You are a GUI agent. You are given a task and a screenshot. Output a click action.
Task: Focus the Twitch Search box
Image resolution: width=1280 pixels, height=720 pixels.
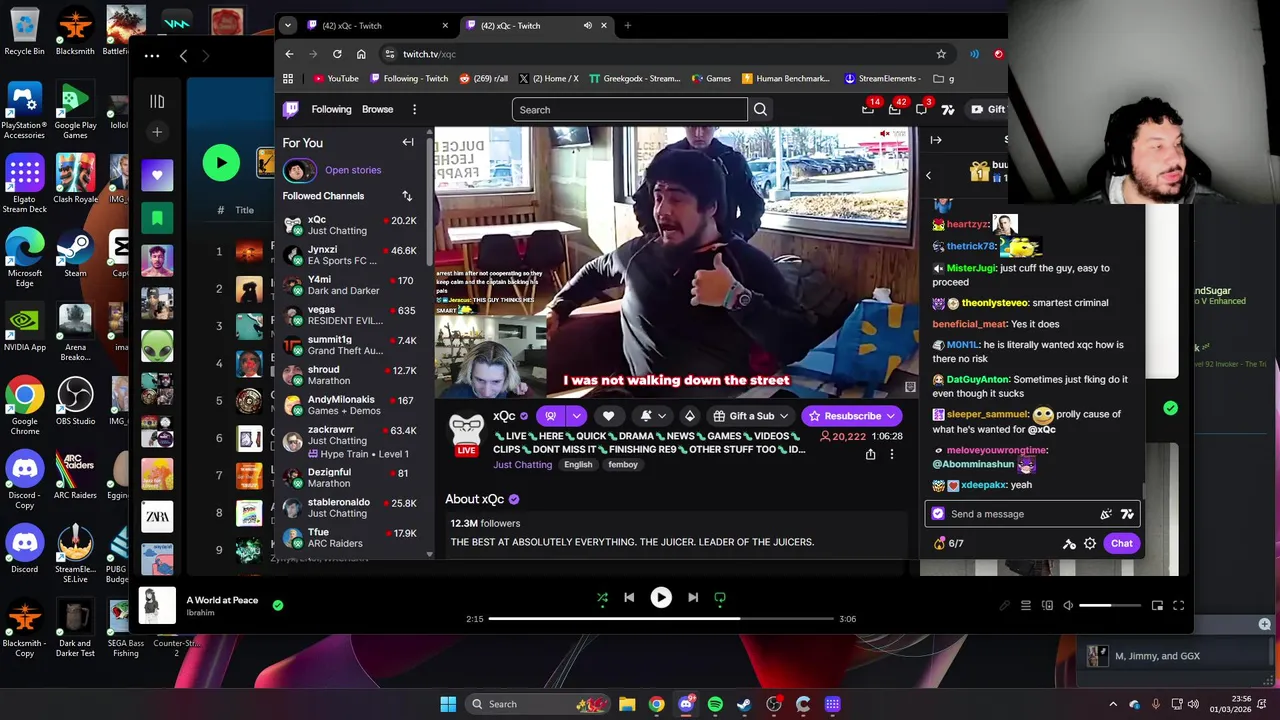pyautogui.click(x=629, y=110)
